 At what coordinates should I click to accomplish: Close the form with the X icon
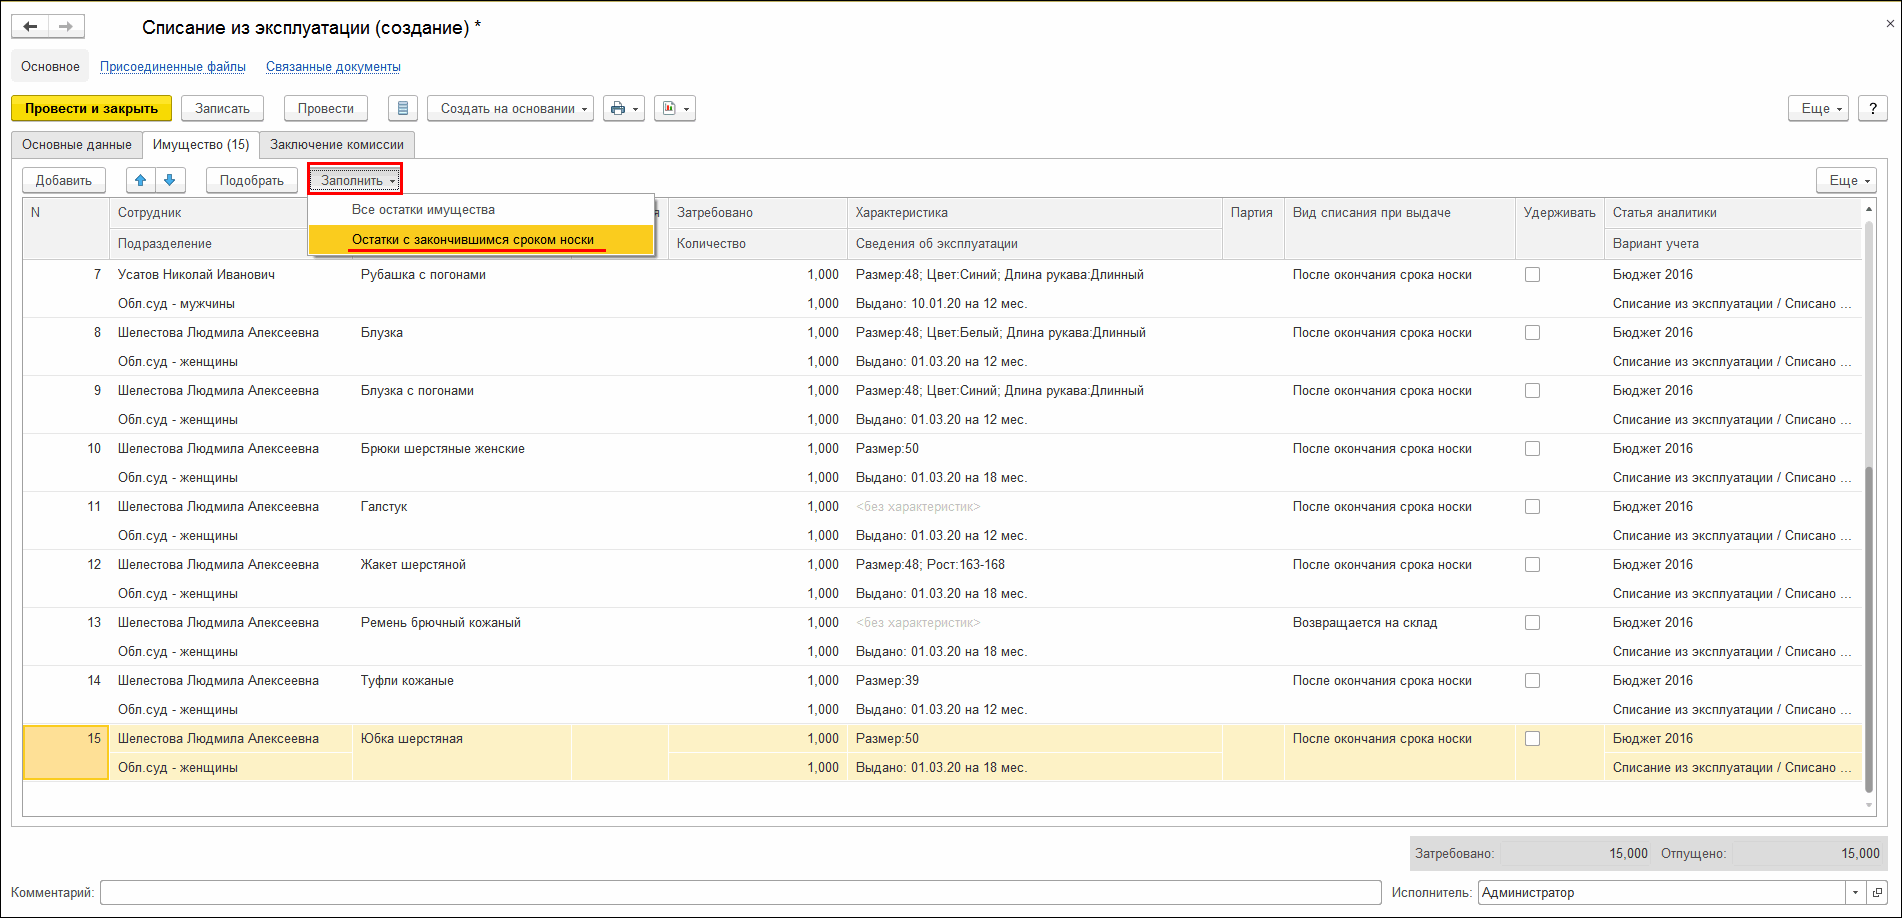[1890, 23]
